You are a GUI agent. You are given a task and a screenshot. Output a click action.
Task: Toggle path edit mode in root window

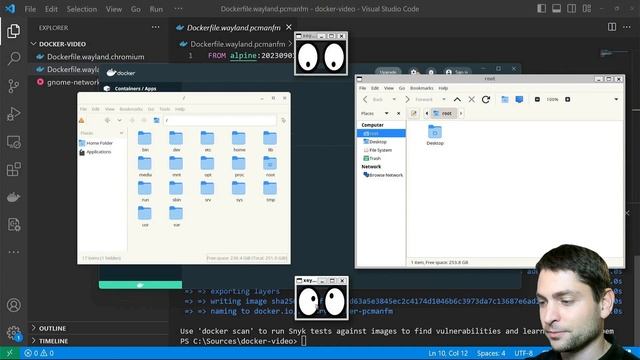pos(414,113)
